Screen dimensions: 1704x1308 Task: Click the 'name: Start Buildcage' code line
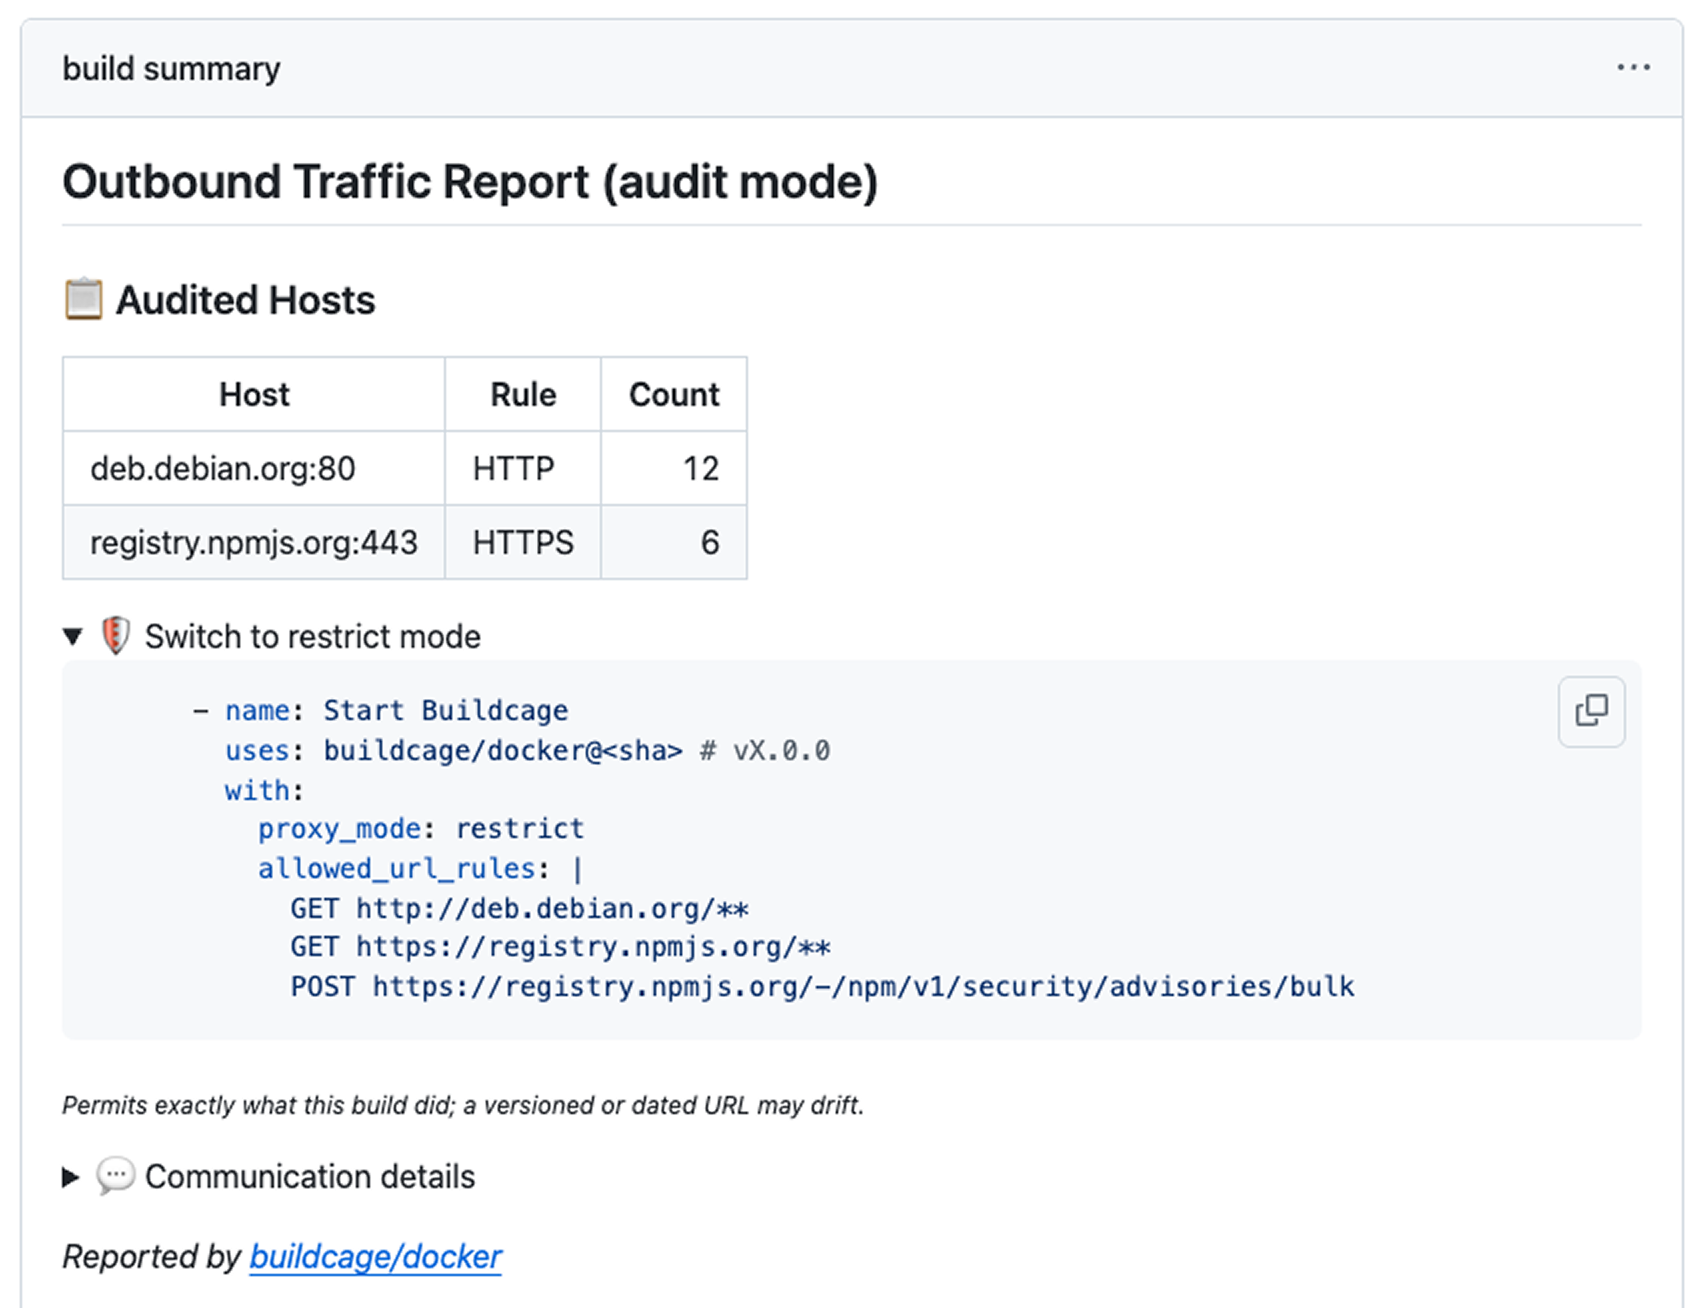381,710
